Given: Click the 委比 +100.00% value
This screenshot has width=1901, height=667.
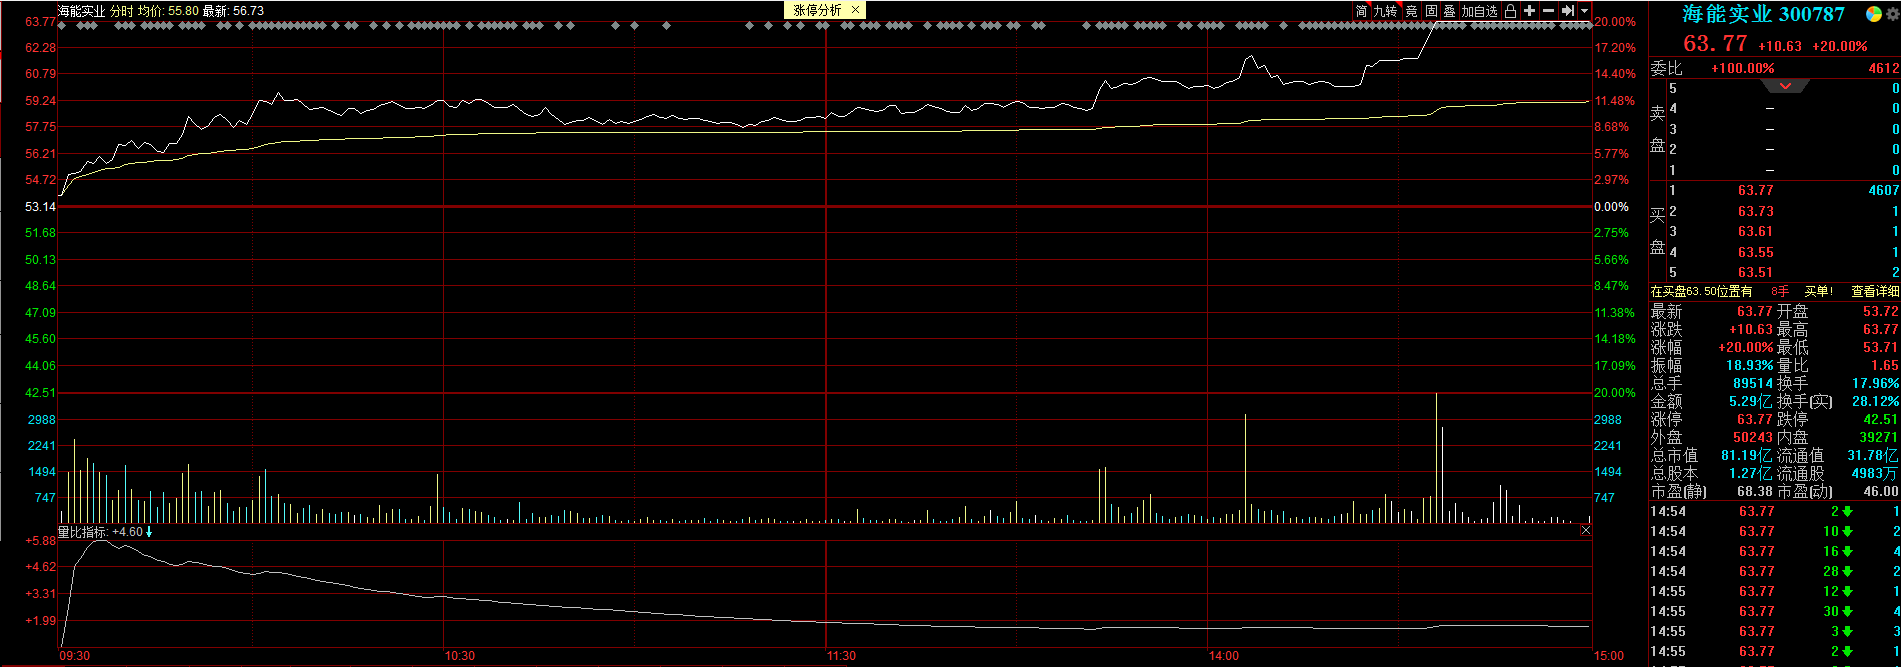Looking at the screenshot, I should click(1743, 68).
